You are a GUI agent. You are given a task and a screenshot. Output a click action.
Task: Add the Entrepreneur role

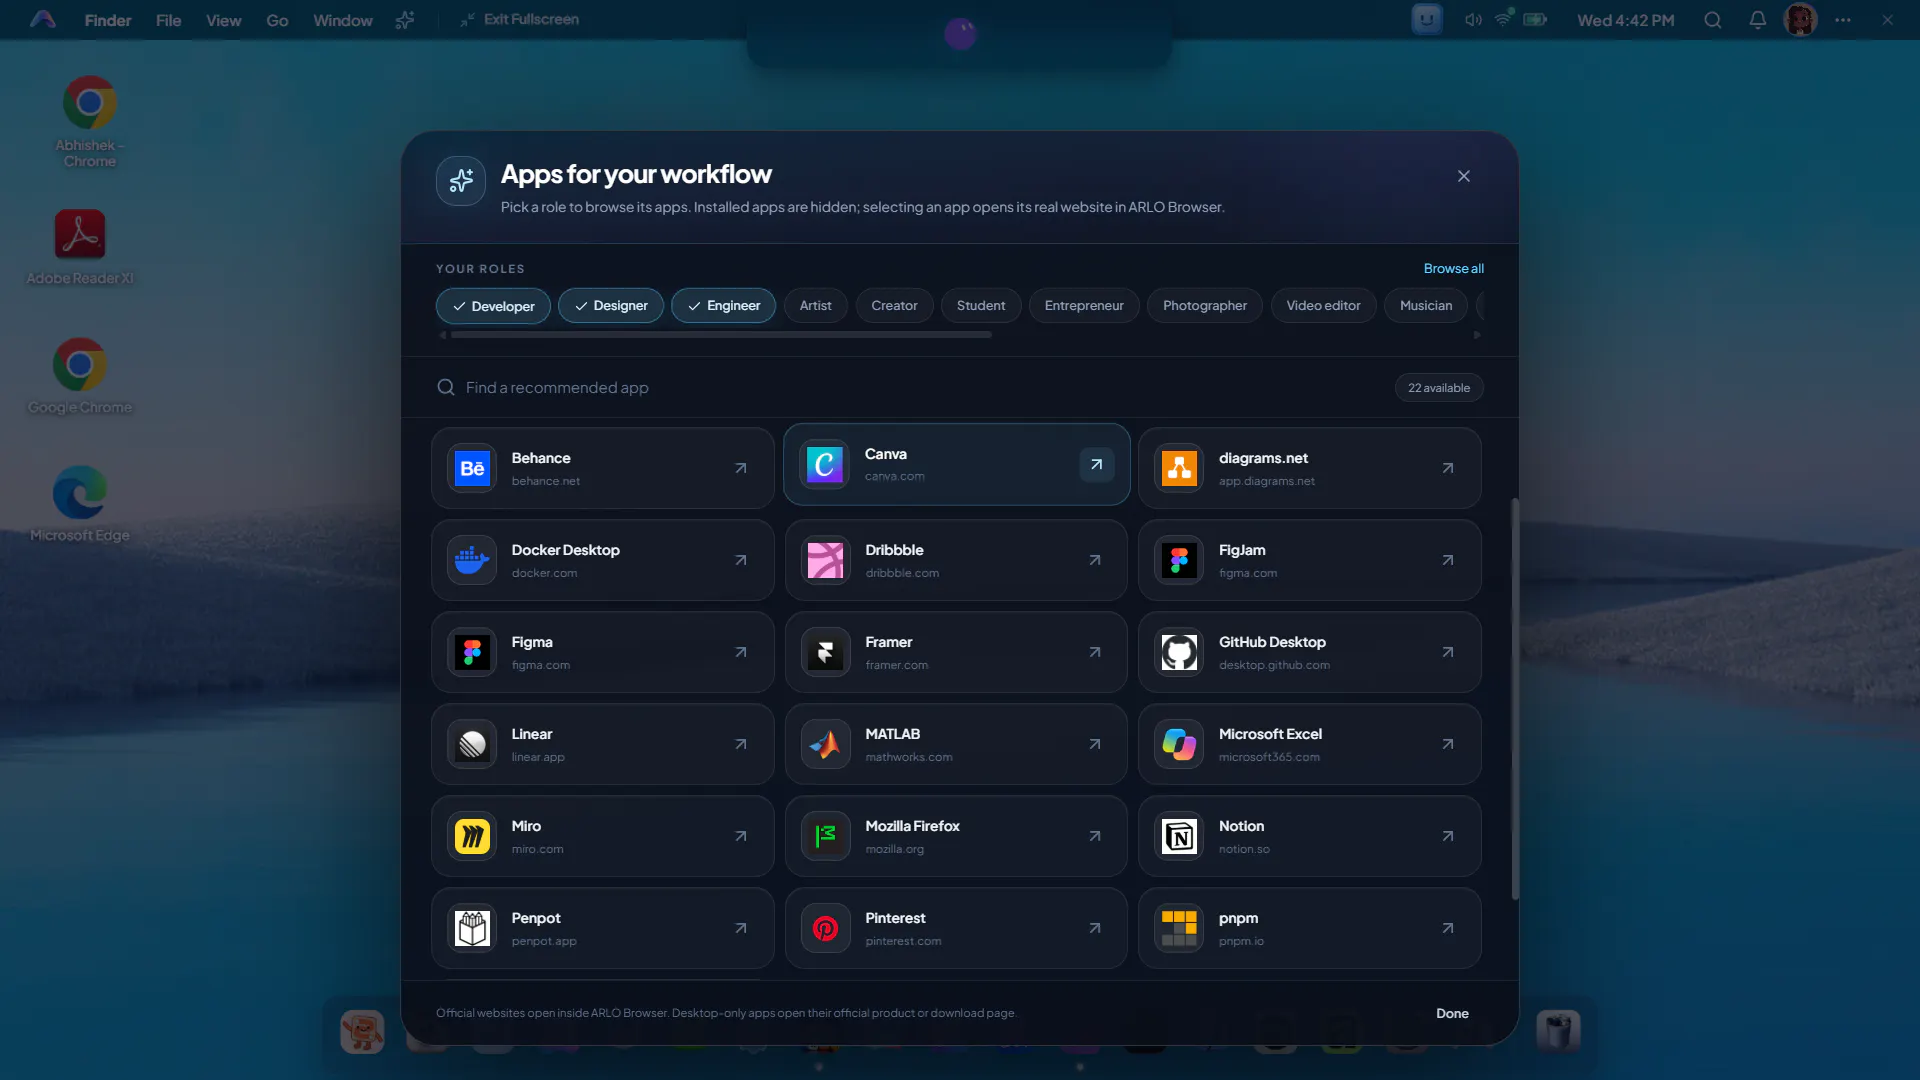tap(1084, 306)
